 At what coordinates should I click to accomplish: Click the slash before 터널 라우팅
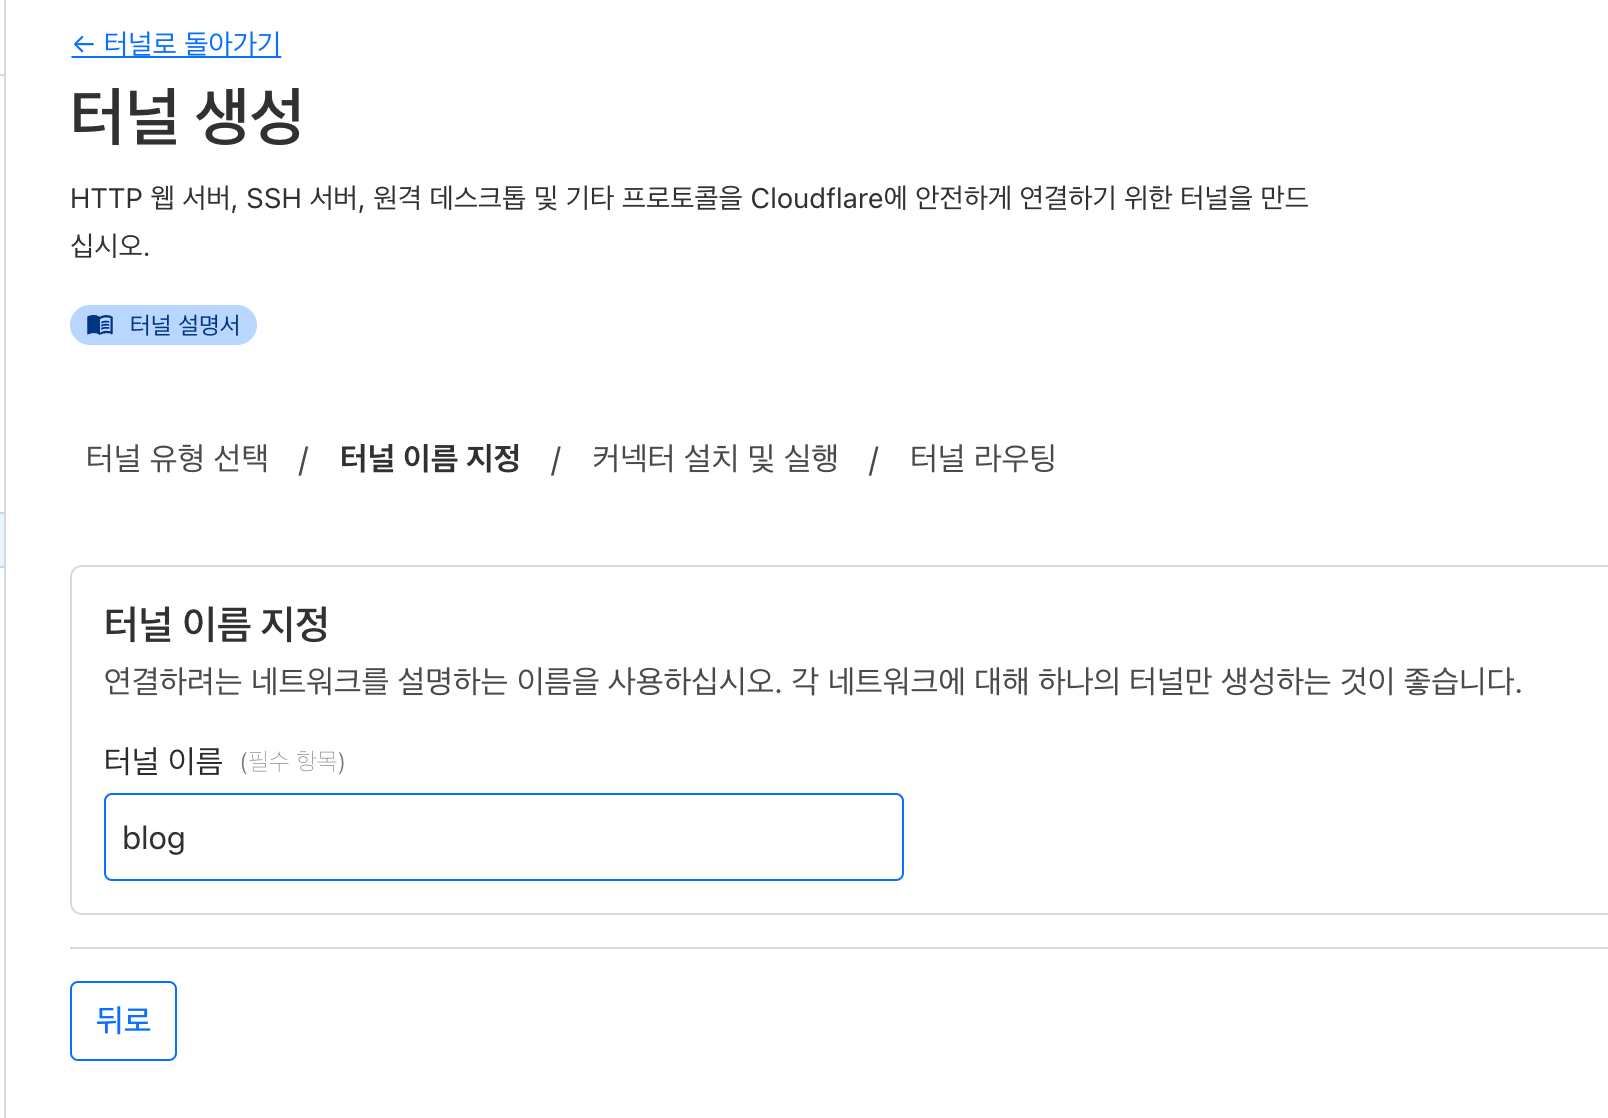click(874, 460)
